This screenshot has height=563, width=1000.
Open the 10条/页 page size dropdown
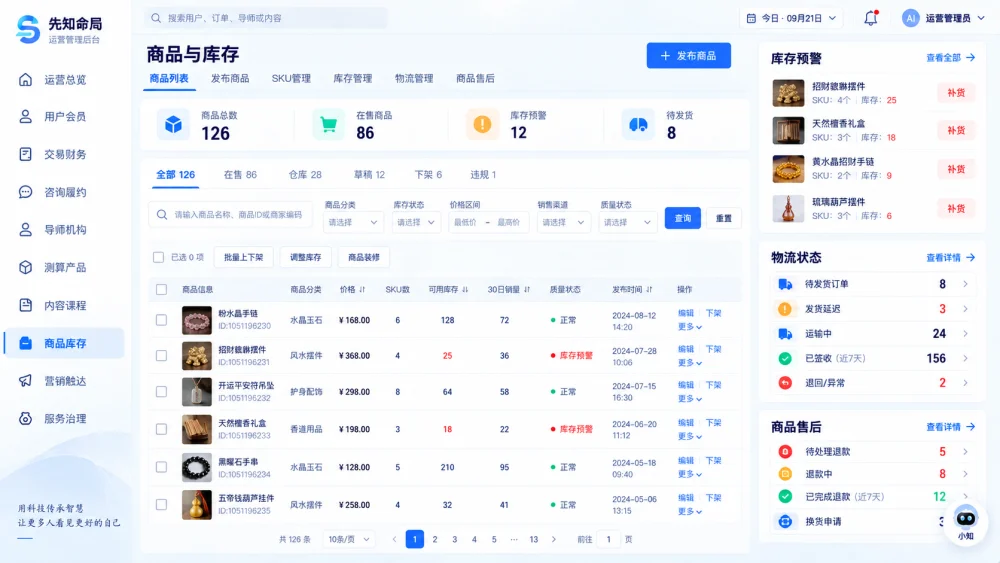tap(349, 539)
